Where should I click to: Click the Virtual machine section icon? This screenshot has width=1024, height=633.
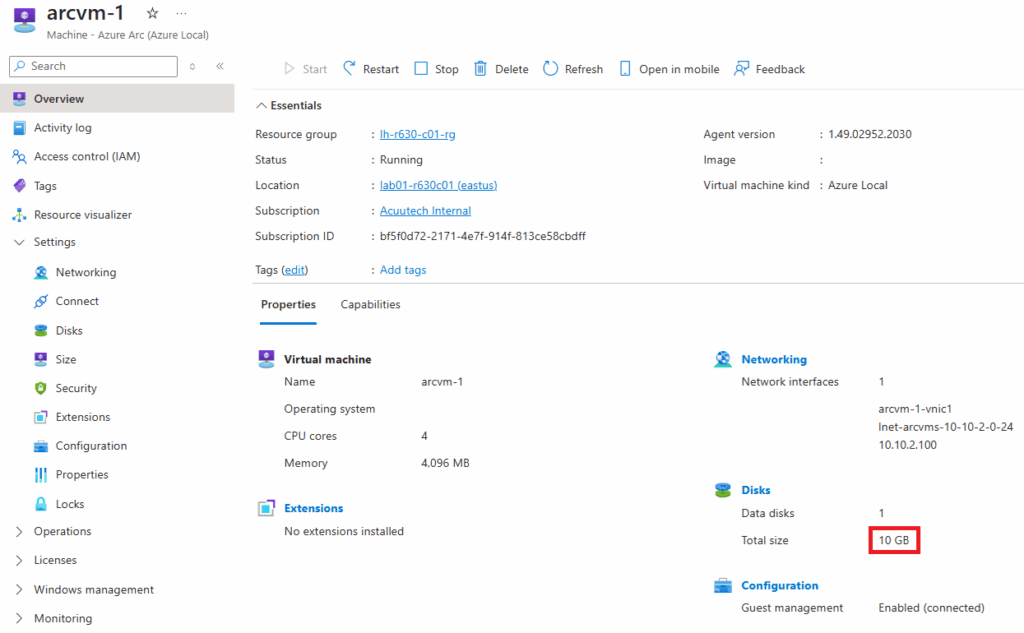[x=266, y=359]
